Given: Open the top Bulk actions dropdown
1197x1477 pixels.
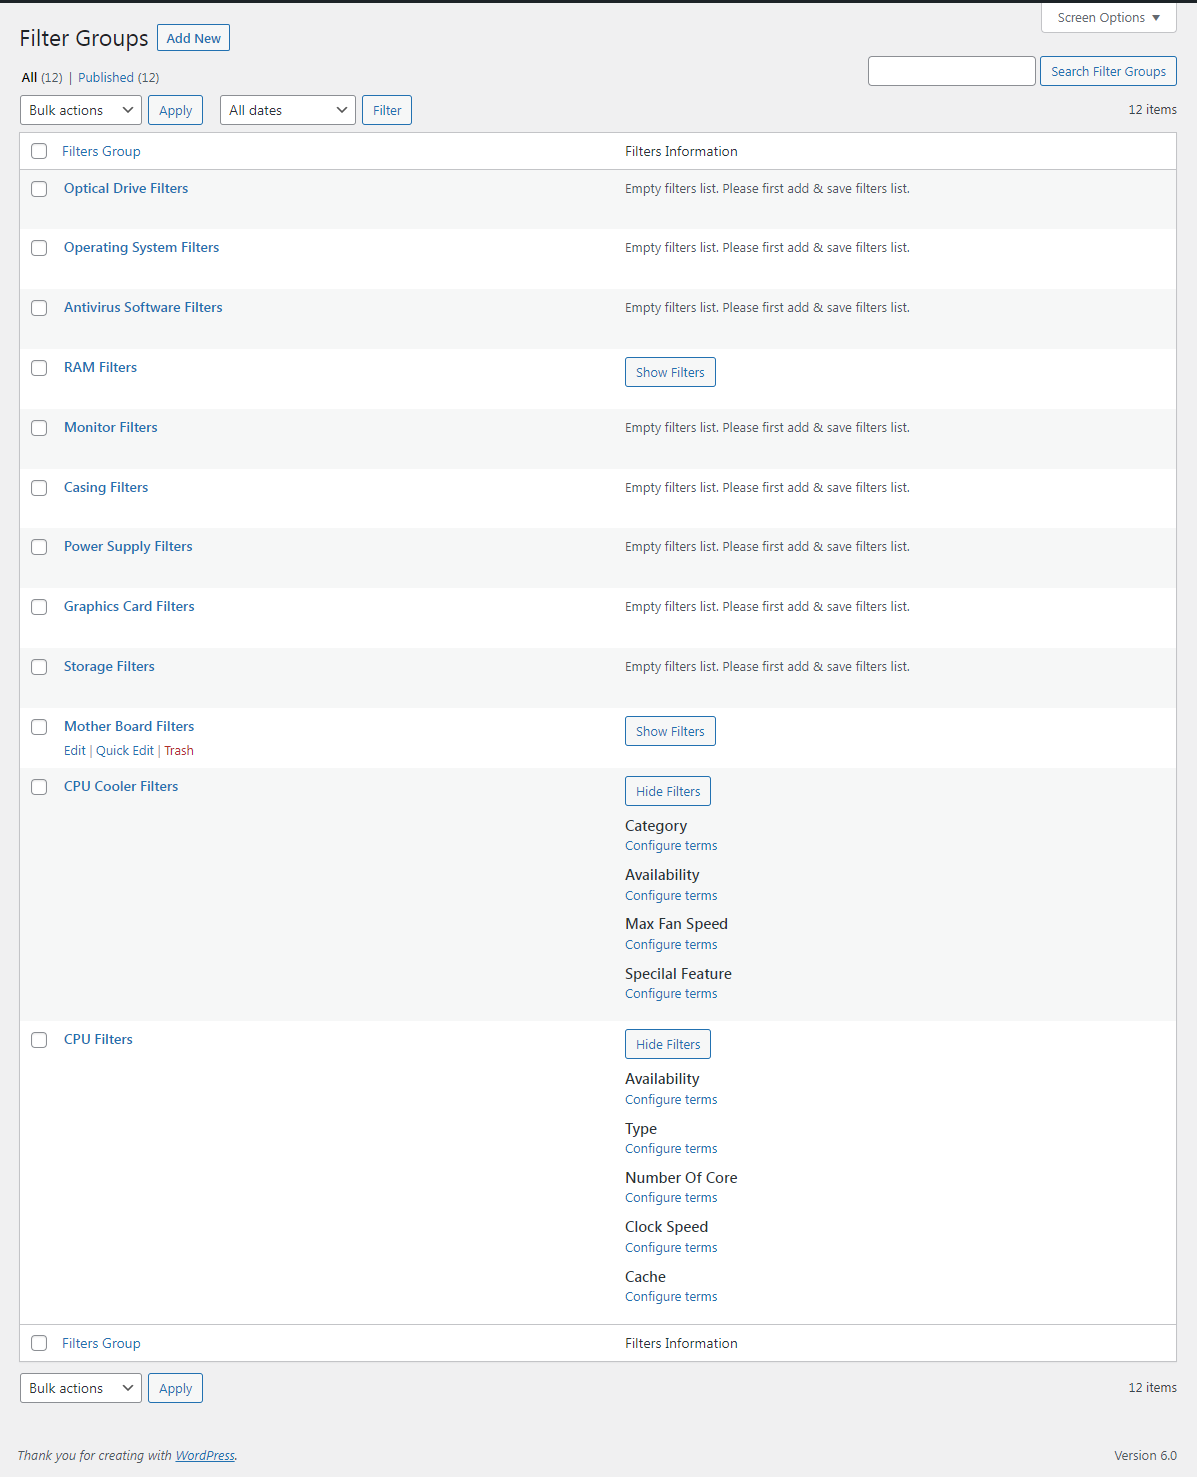Looking at the screenshot, I should click(x=81, y=110).
